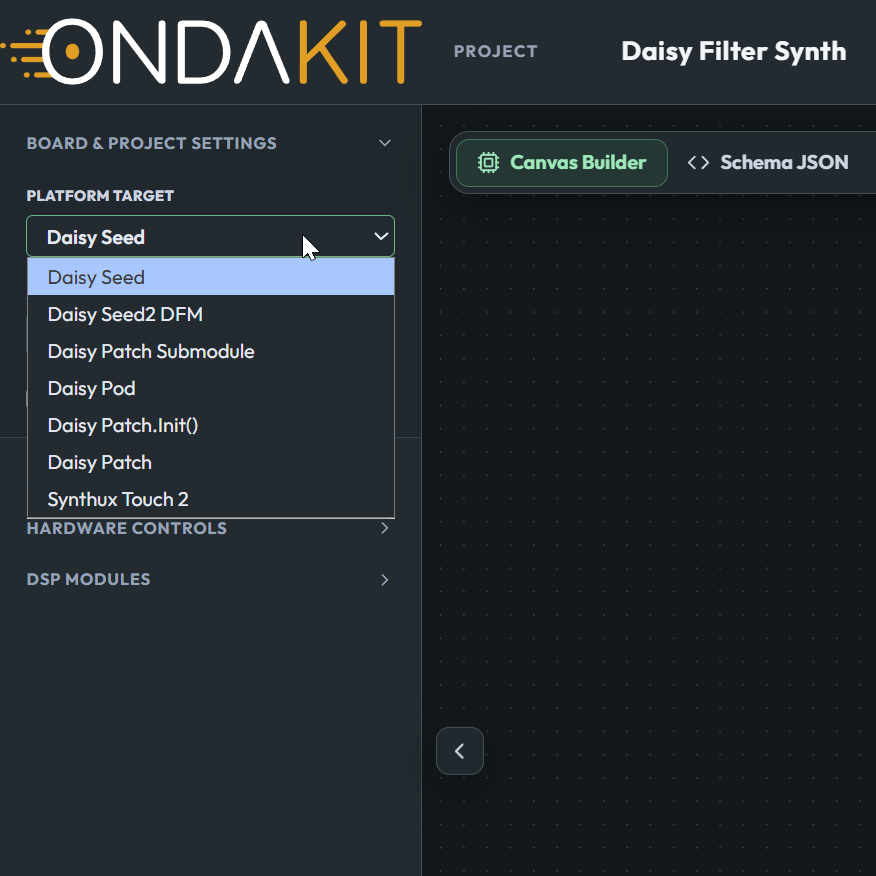Viewport: 876px width, 876px height.
Task: Choose Daisy Patch.Init() from the list
Action: coord(211,425)
